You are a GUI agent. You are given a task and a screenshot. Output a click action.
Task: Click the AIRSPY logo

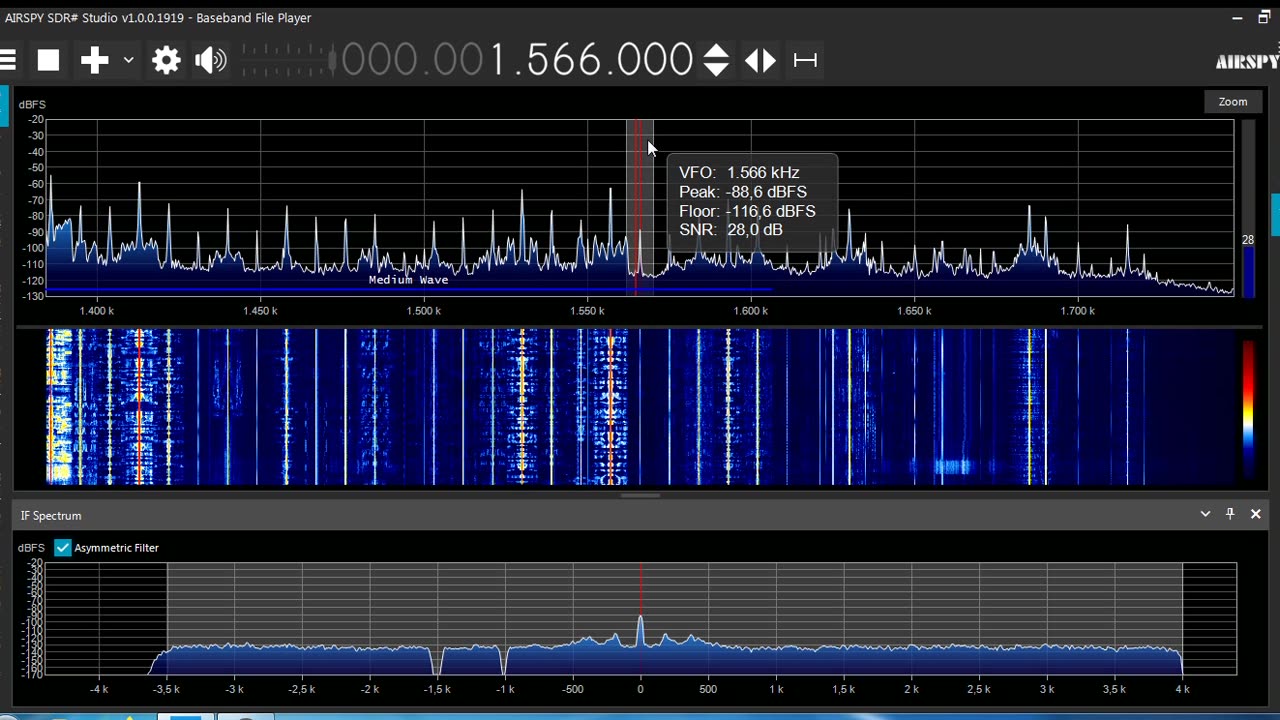coord(1247,62)
